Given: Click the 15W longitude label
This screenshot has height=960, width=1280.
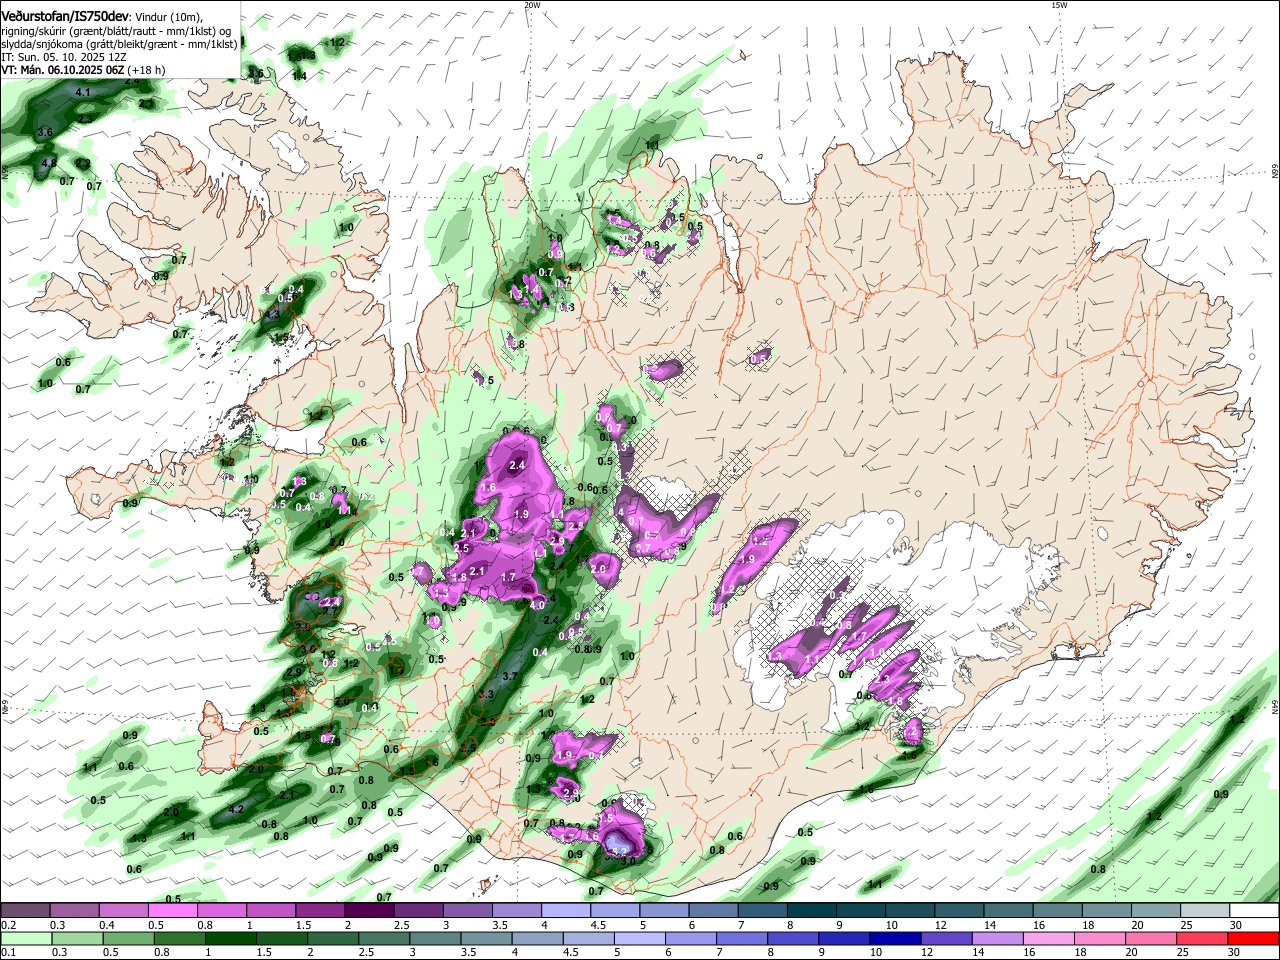Looking at the screenshot, I should [1059, 5].
